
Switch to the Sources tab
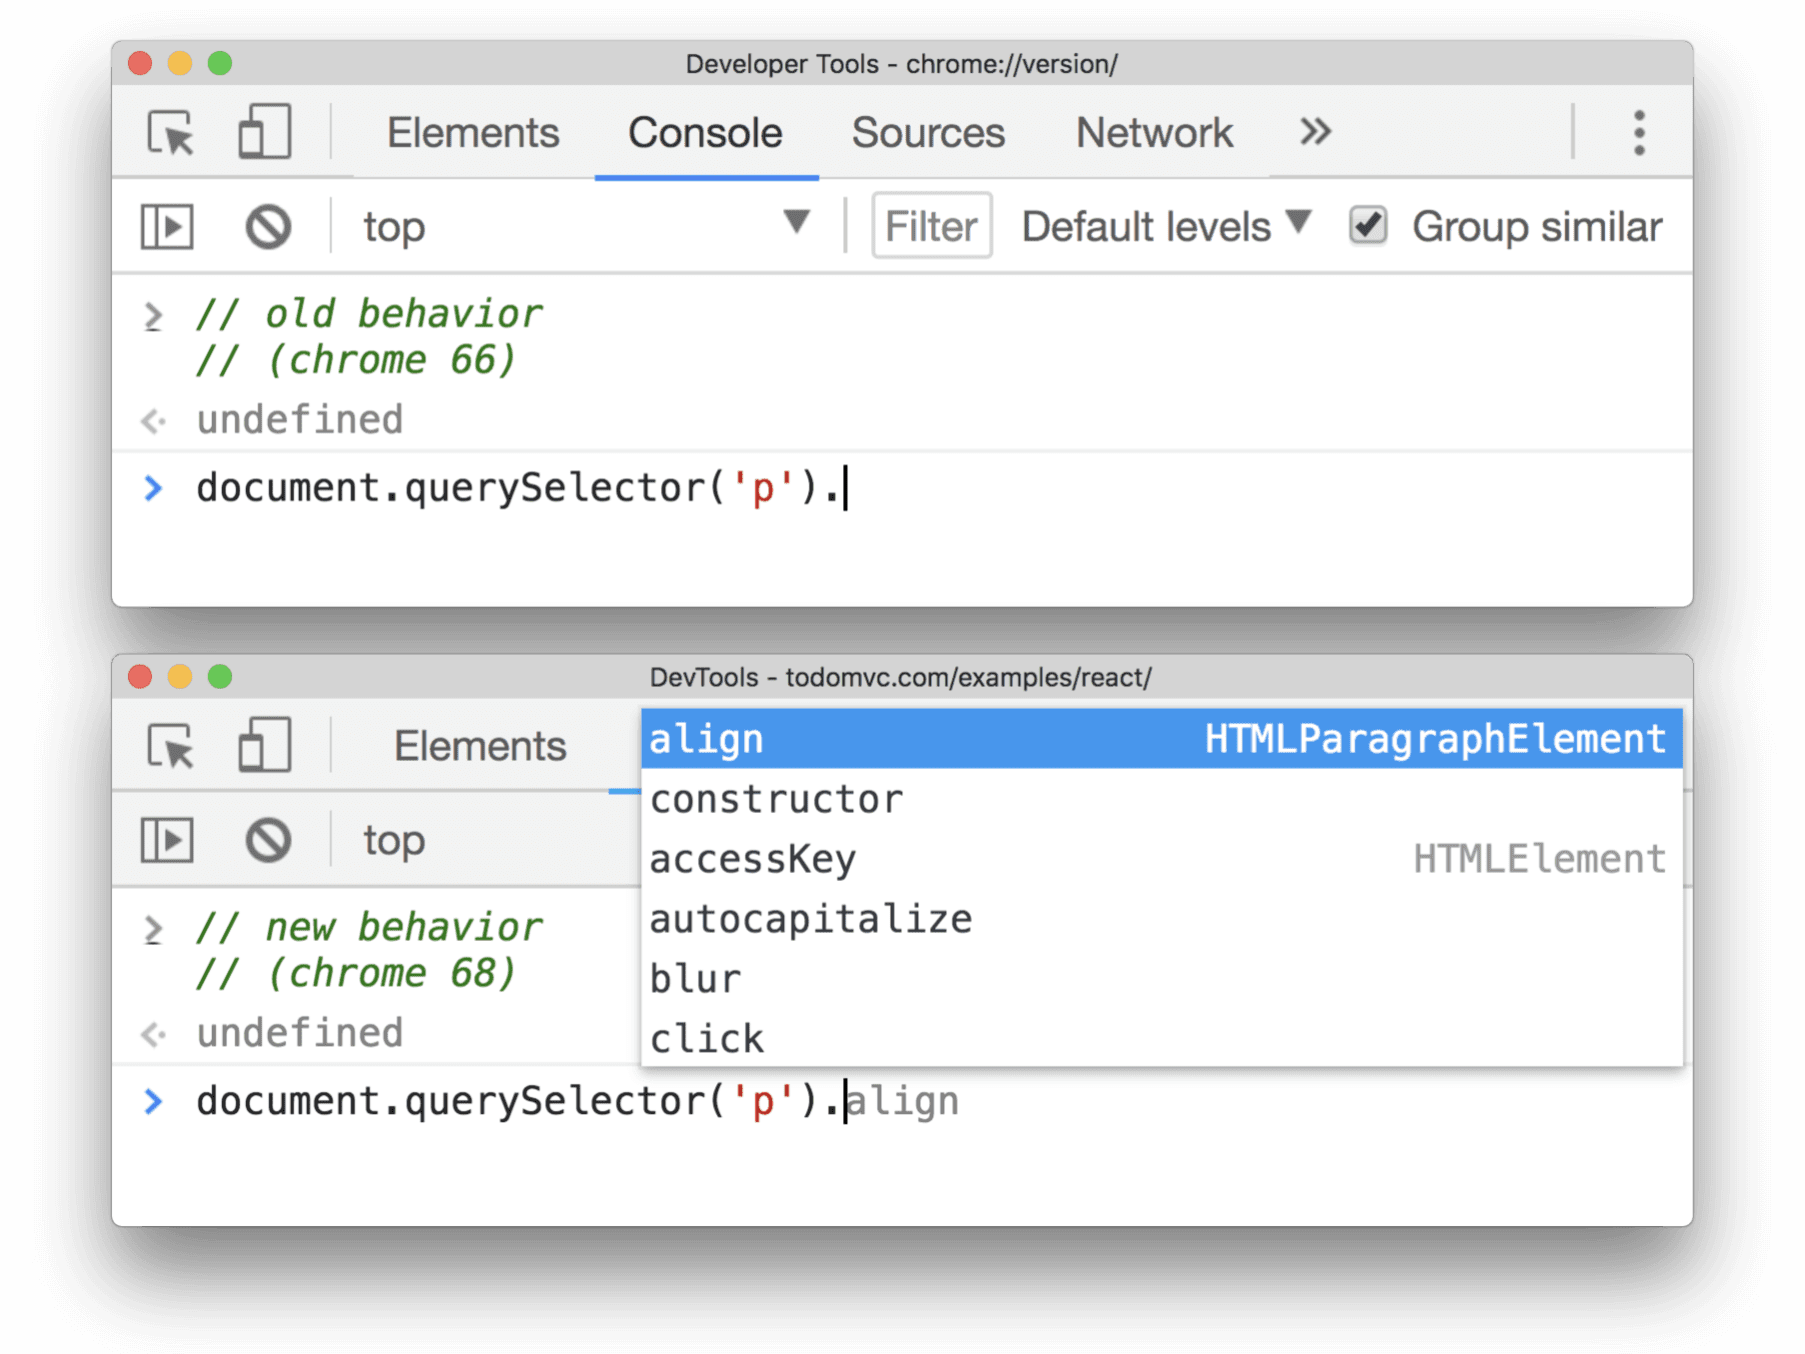[927, 133]
